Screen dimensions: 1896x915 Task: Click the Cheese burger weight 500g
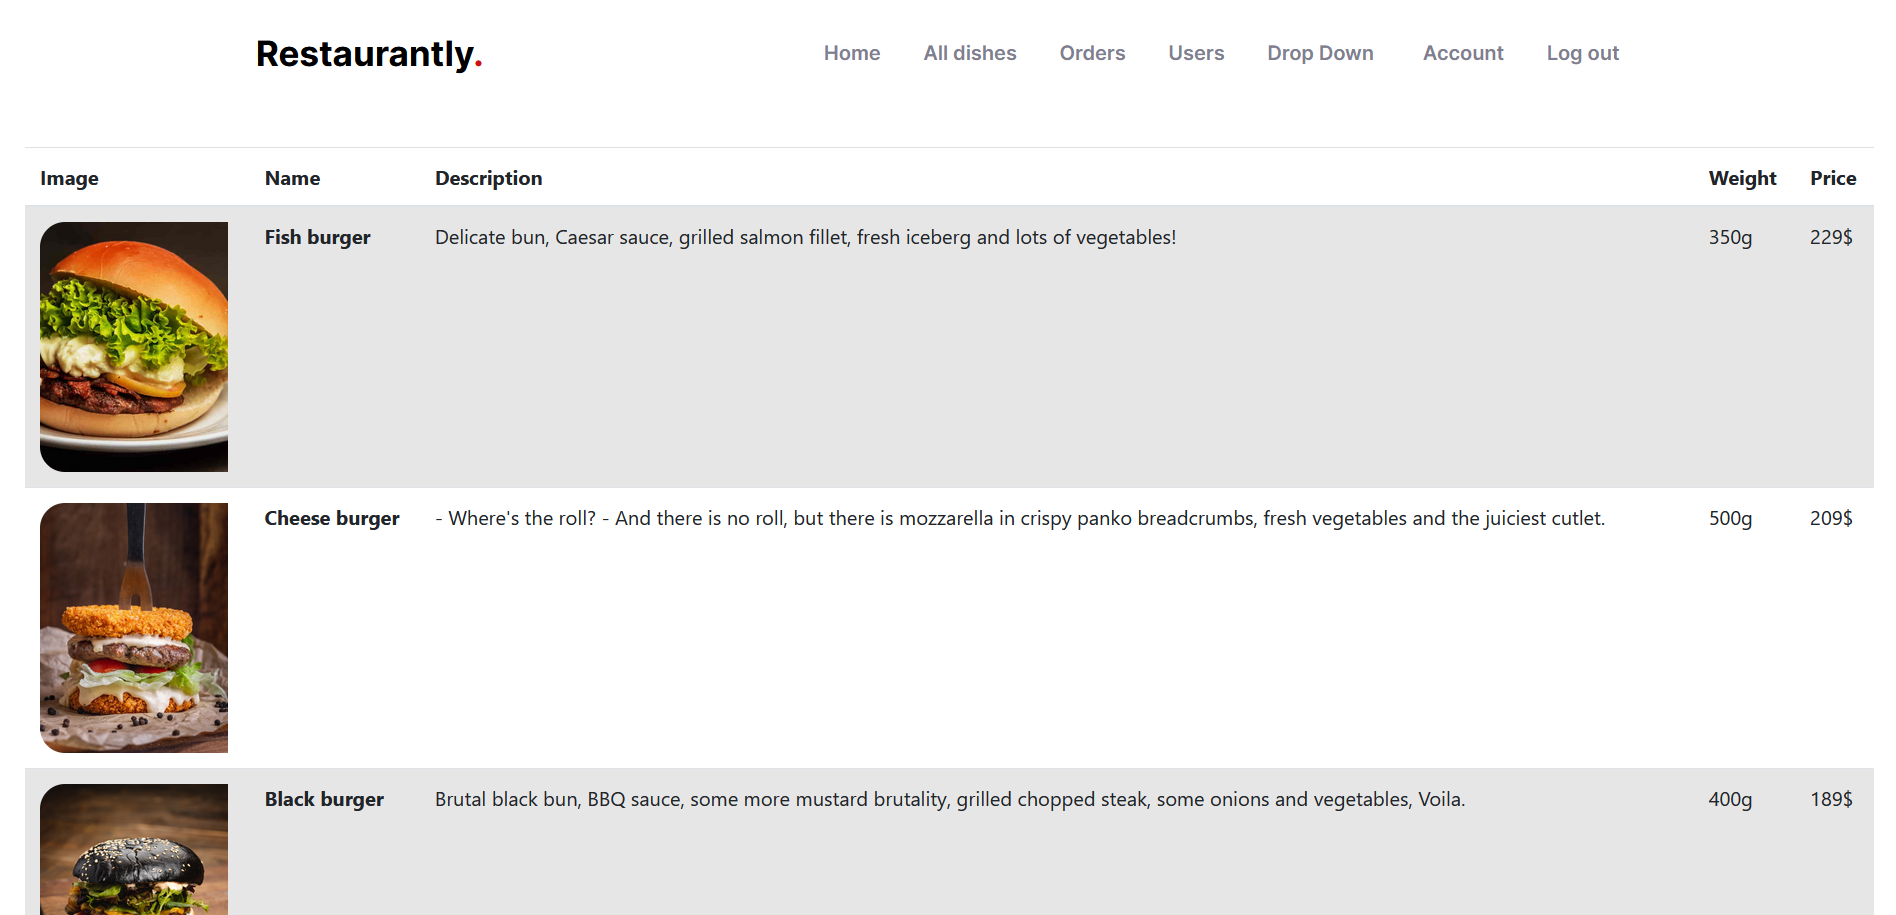click(1730, 518)
